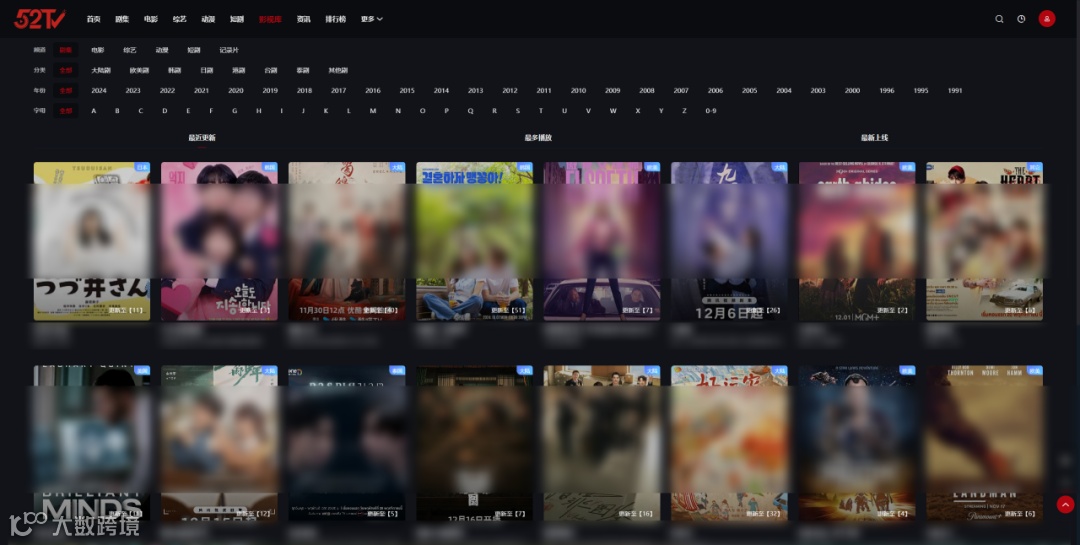Screen dimensions: 1080x545
Task: Click the red back-to-top arrow button
Action: point(1065,505)
